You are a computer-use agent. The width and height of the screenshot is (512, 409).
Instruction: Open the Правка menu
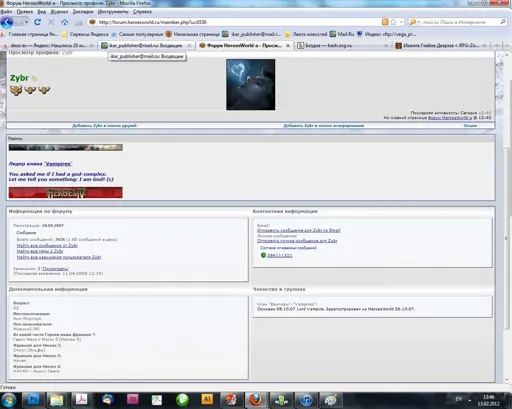(25, 12)
